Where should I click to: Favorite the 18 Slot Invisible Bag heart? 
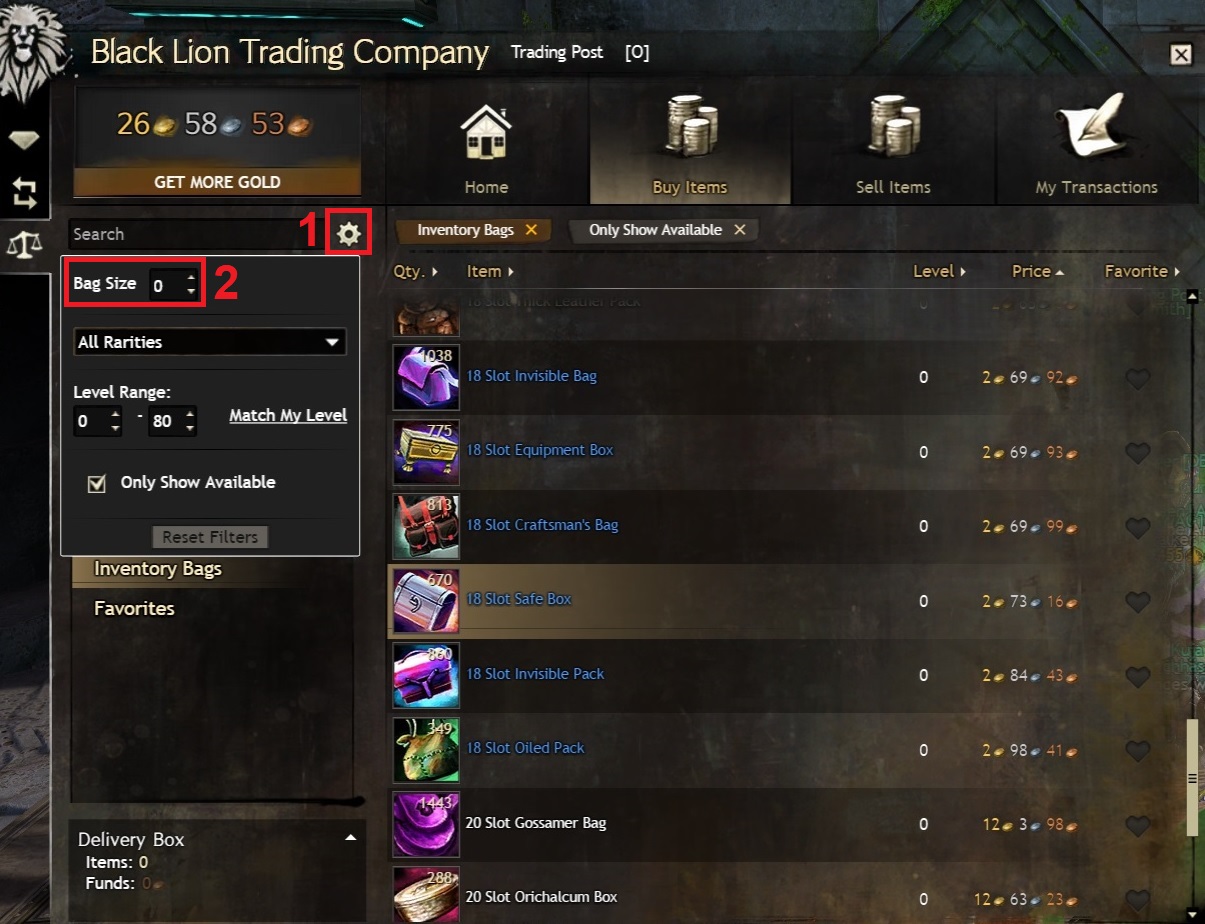tap(1138, 378)
